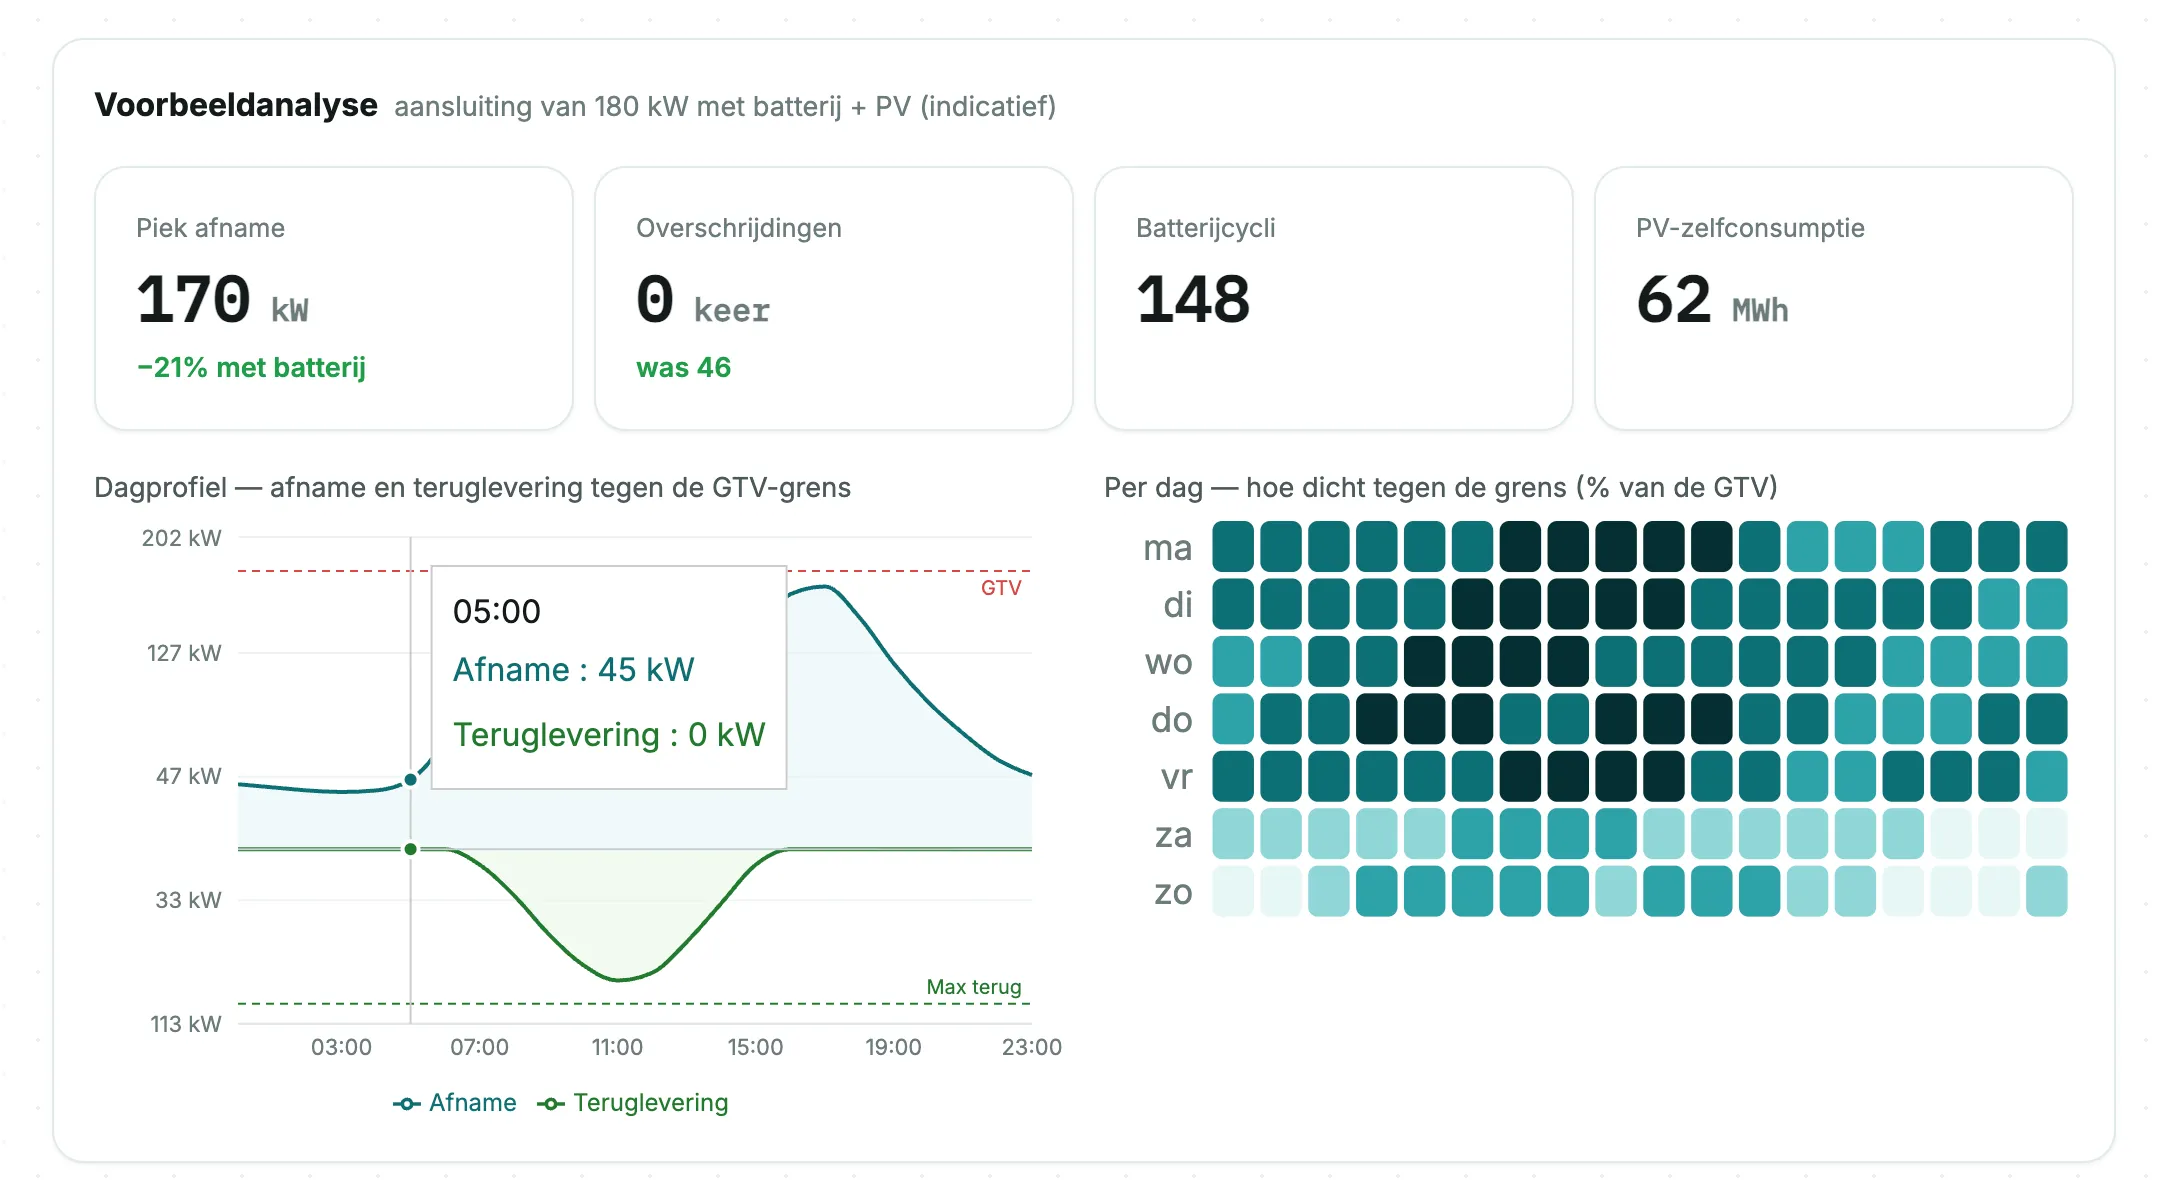
Task: Click the '202 kW' y-axis label
Action: 182,538
